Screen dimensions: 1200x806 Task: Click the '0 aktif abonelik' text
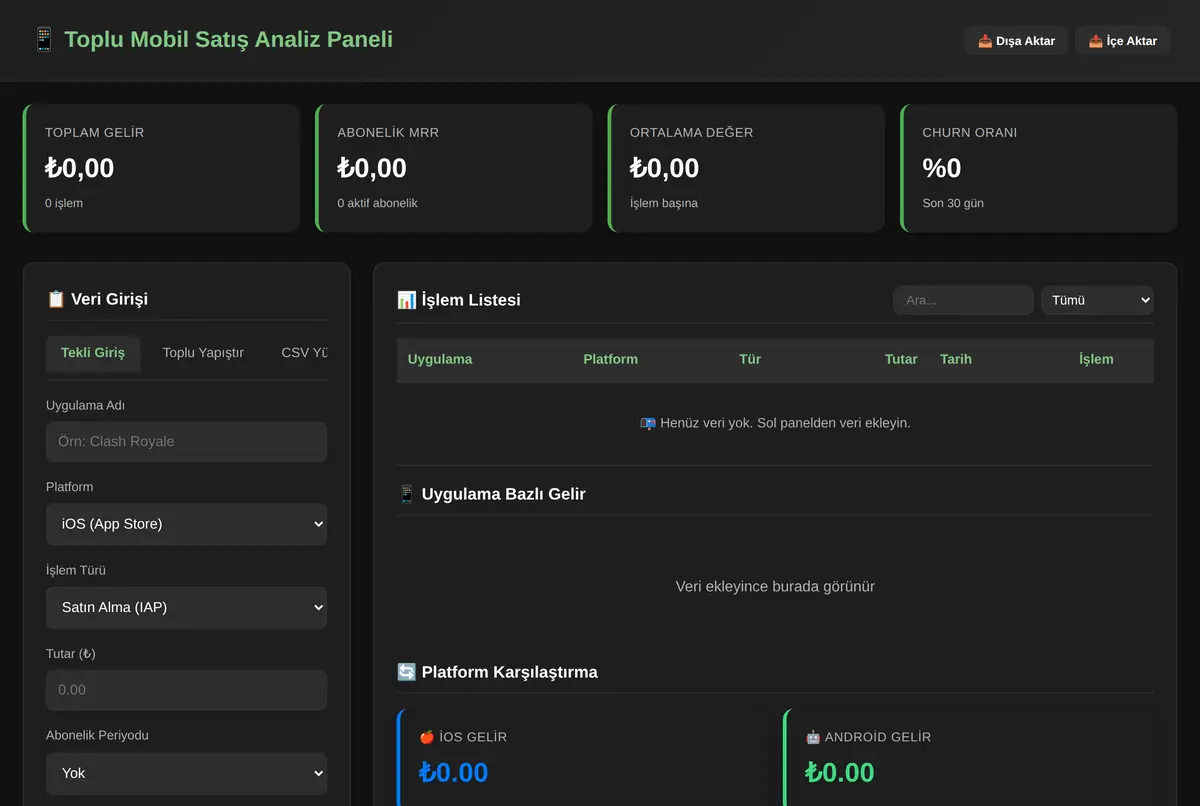tap(377, 203)
